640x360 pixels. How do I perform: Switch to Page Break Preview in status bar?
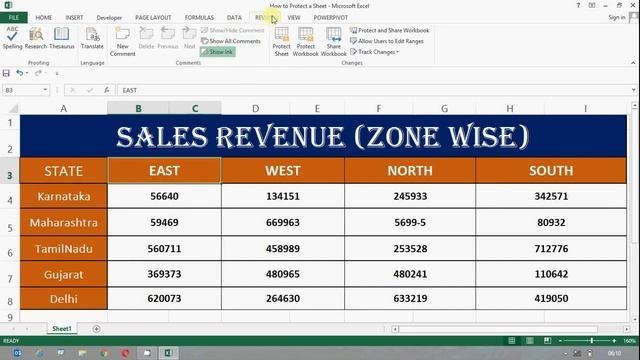[x=547, y=340]
